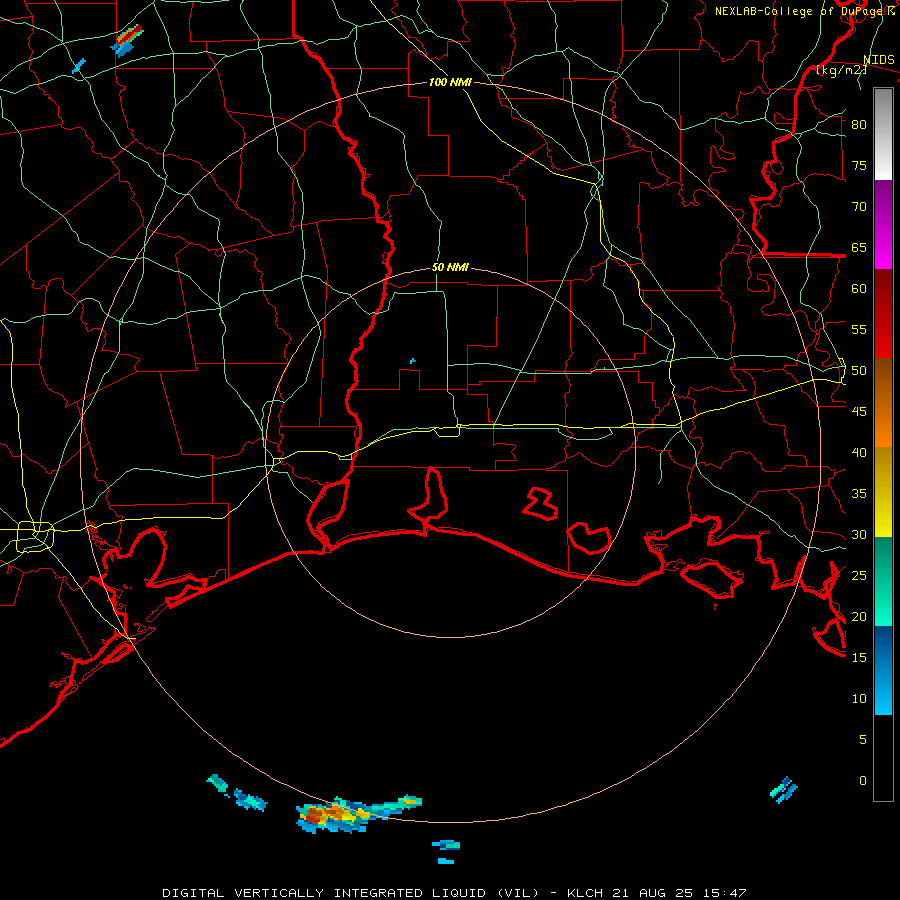Click the (kg/m2) units label
This screenshot has width=900, height=900.
click(841, 70)
